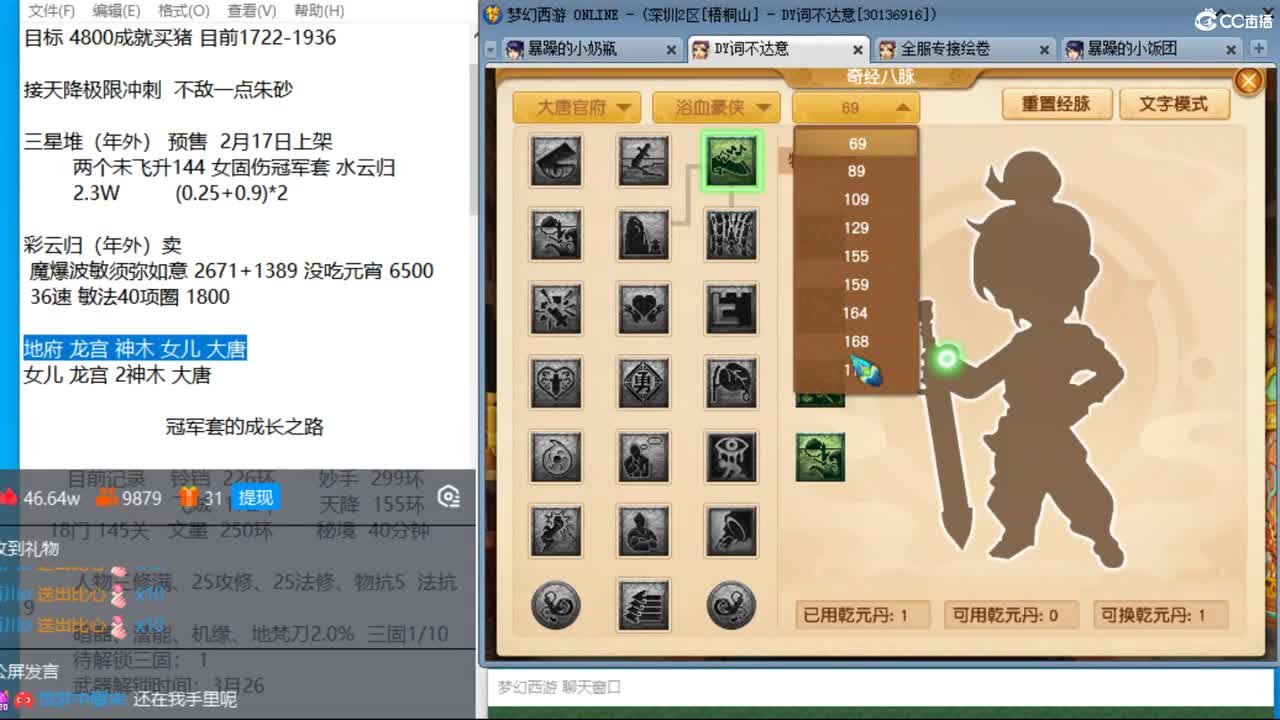Viewport: 1280px width, 720px height.
Task: Click the 重置经脉 button
Action: (1055, 104)
